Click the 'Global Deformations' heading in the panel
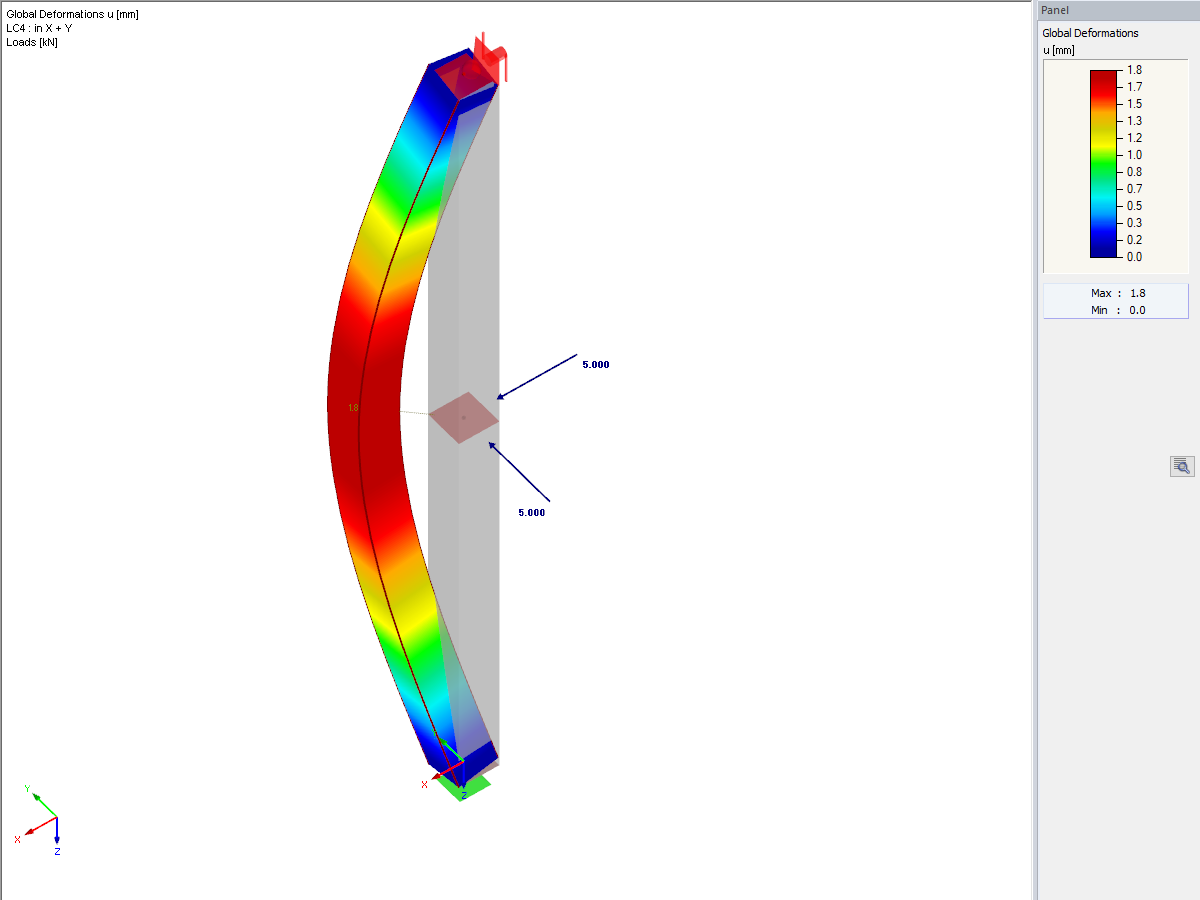 pos(1090,33)
